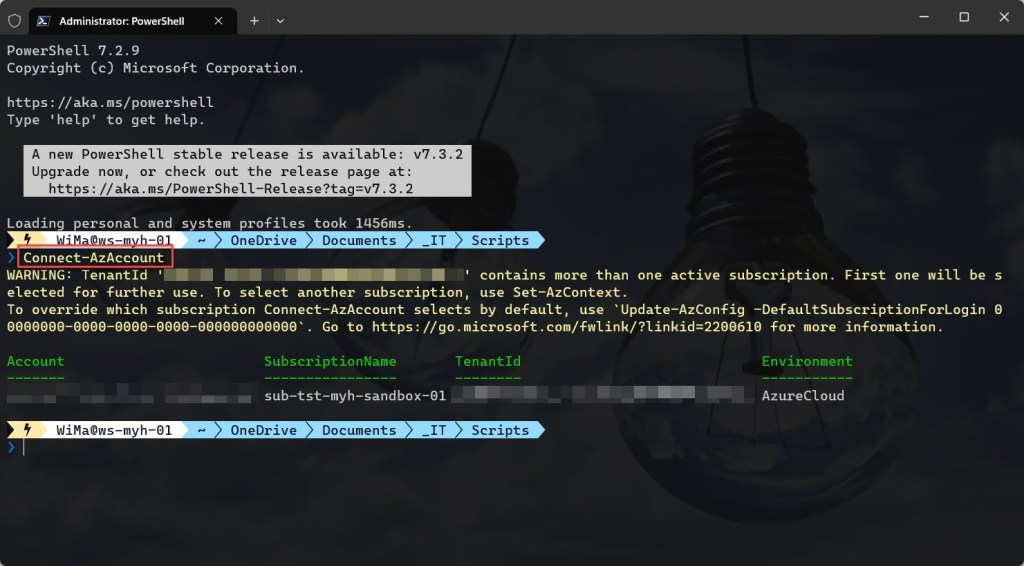Image resolution: width=1024 pixels, height=566 pixels.
Task: Maximize the terminal window
Action: (964, 17)
